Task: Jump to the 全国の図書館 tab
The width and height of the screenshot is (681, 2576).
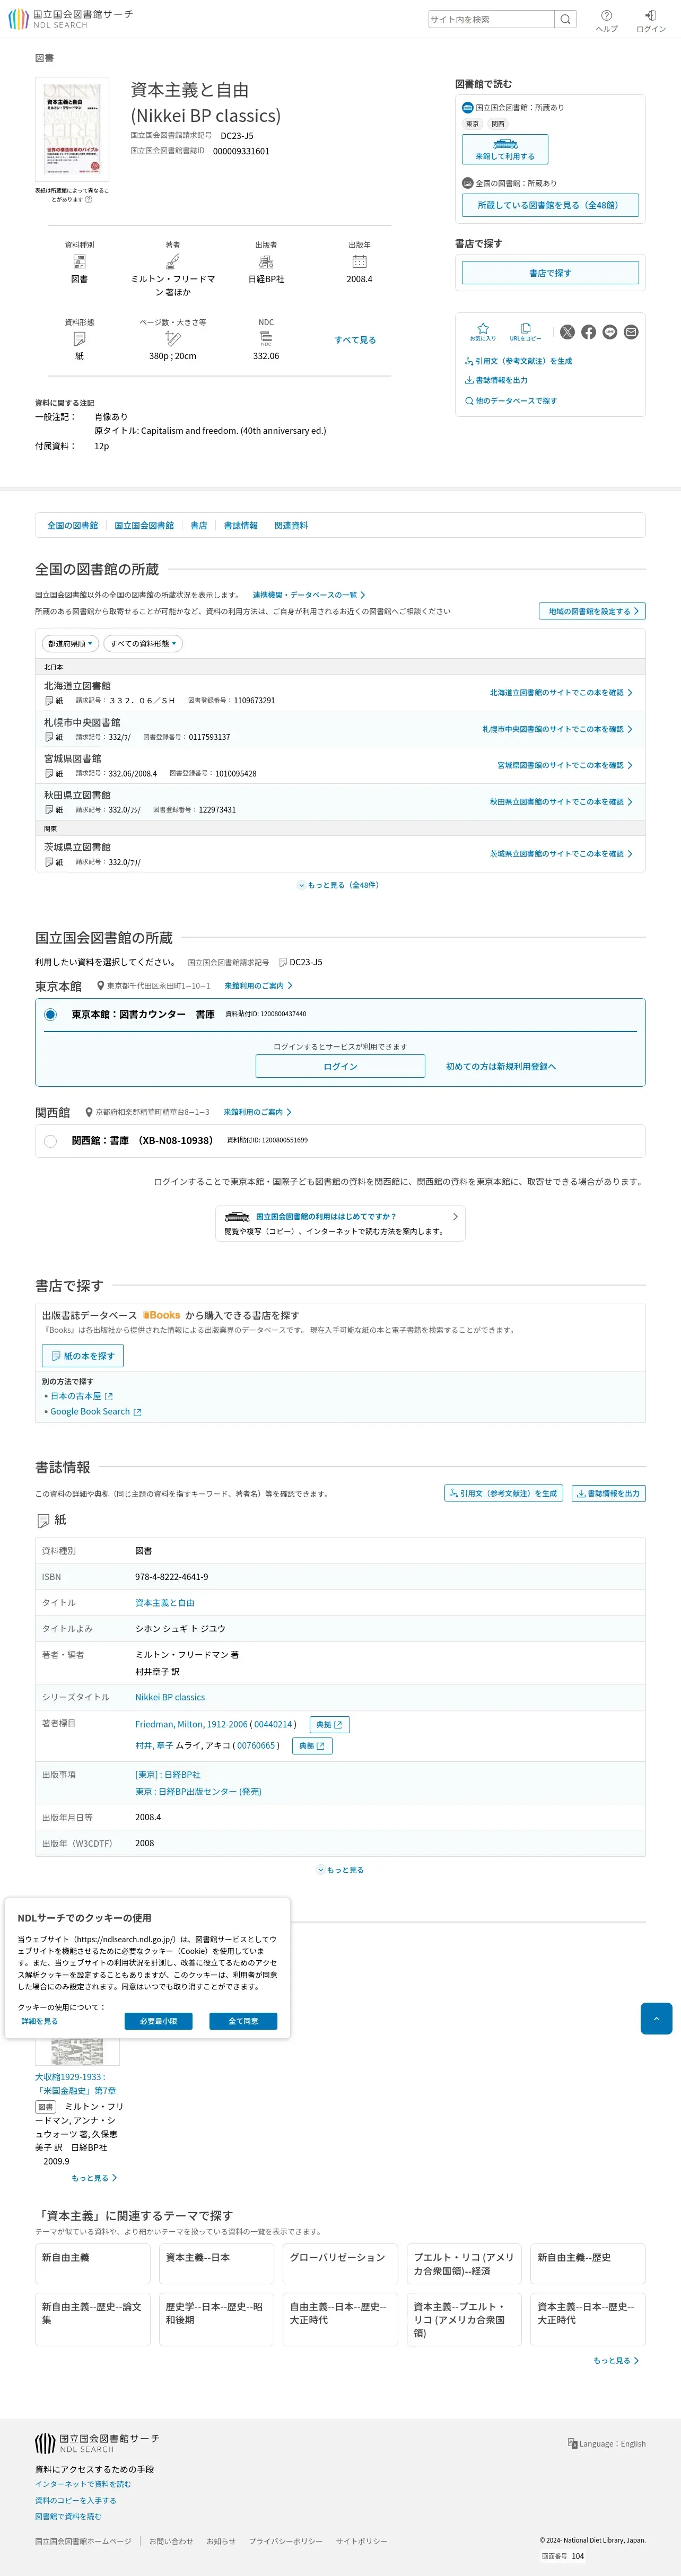Action: [x=73, y=525]
